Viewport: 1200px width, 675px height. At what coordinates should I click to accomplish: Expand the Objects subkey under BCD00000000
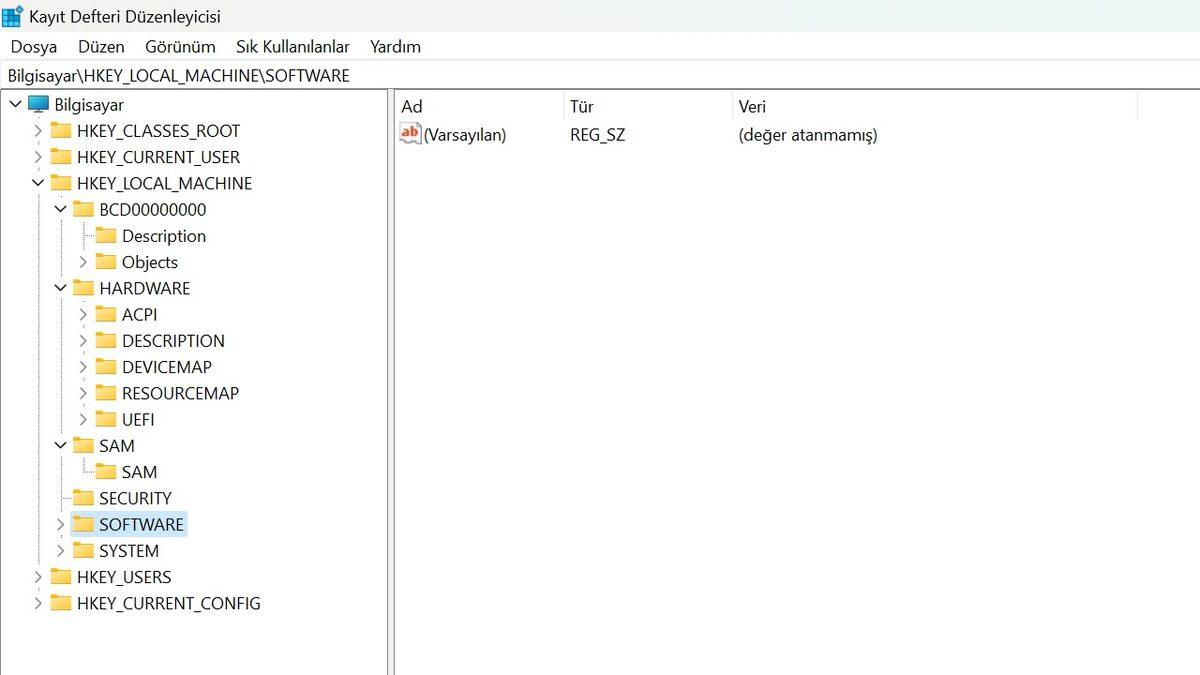tap(84, 262)
